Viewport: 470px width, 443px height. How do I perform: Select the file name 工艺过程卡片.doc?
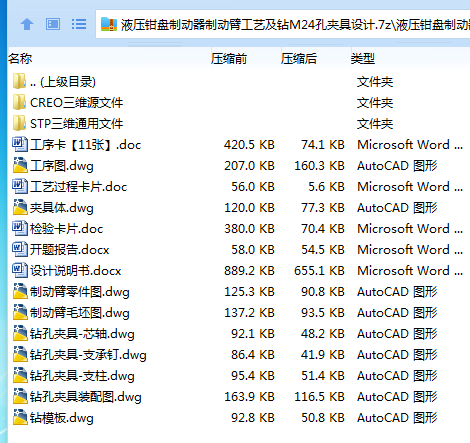tap(79, 187)
